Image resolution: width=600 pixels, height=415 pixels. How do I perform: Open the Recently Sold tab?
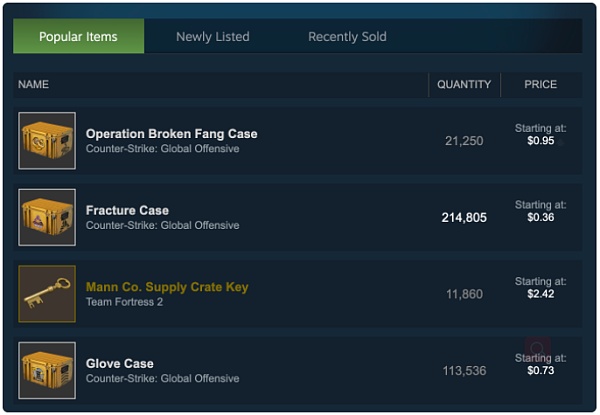click(x=347, y=37)
